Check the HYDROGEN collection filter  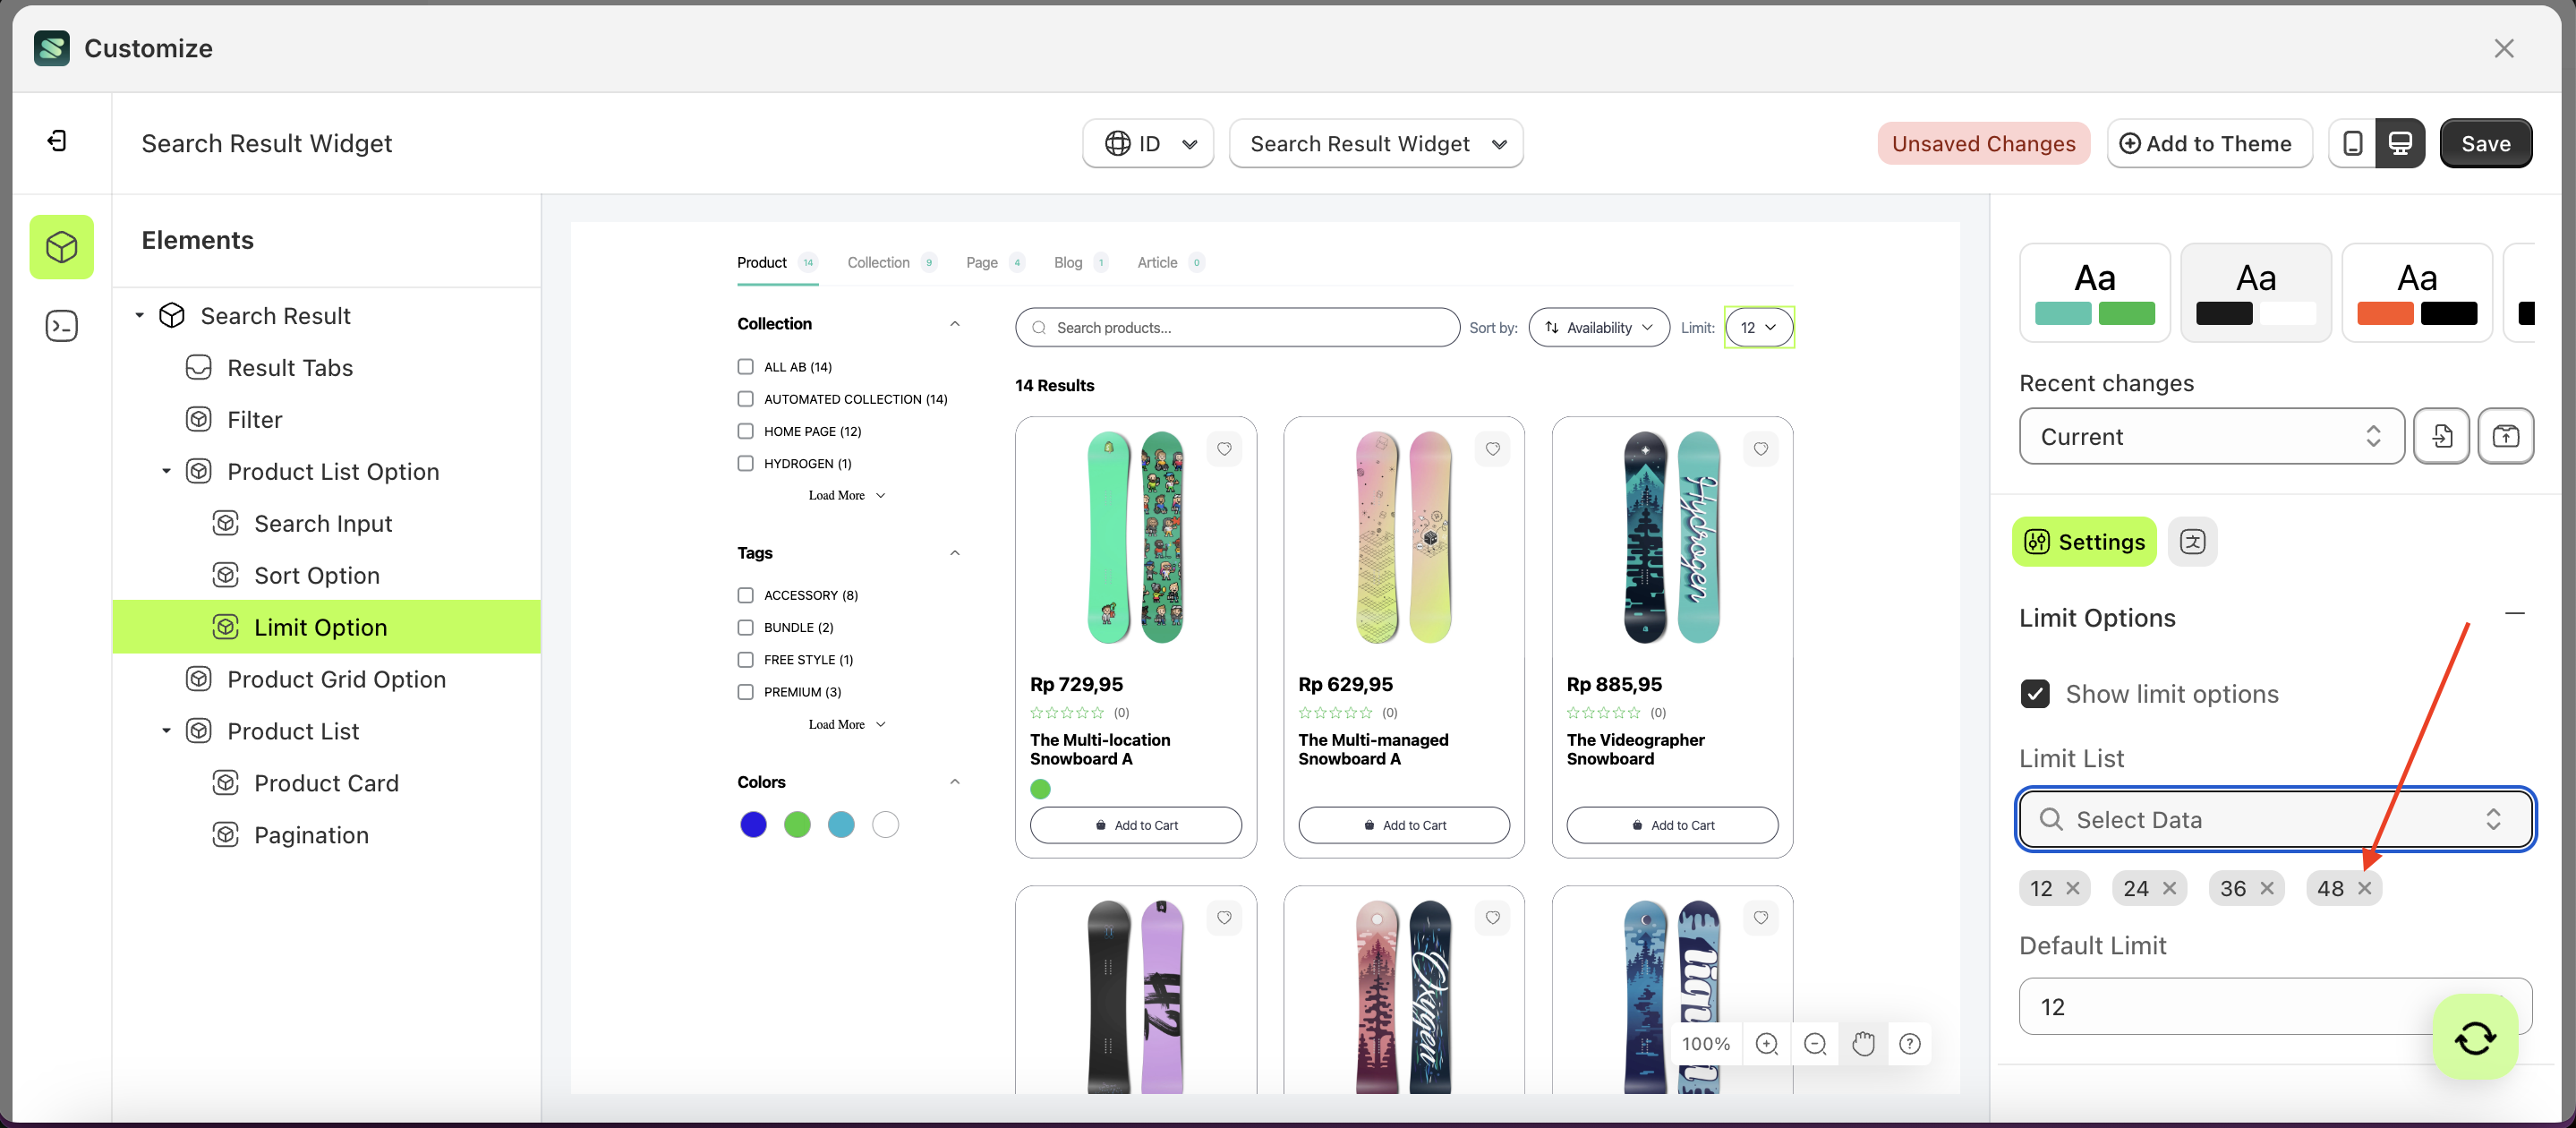(x=745, y=463)
